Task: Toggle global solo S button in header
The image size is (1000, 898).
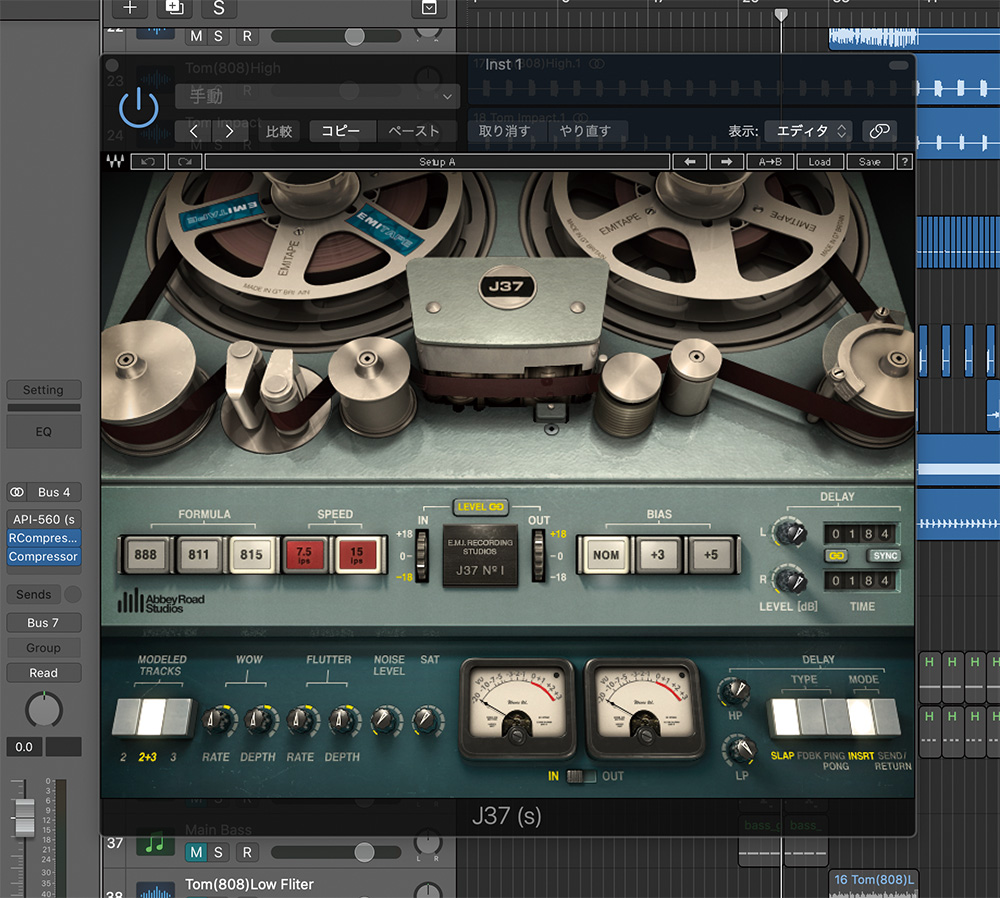Action: (x=219, y=8)
